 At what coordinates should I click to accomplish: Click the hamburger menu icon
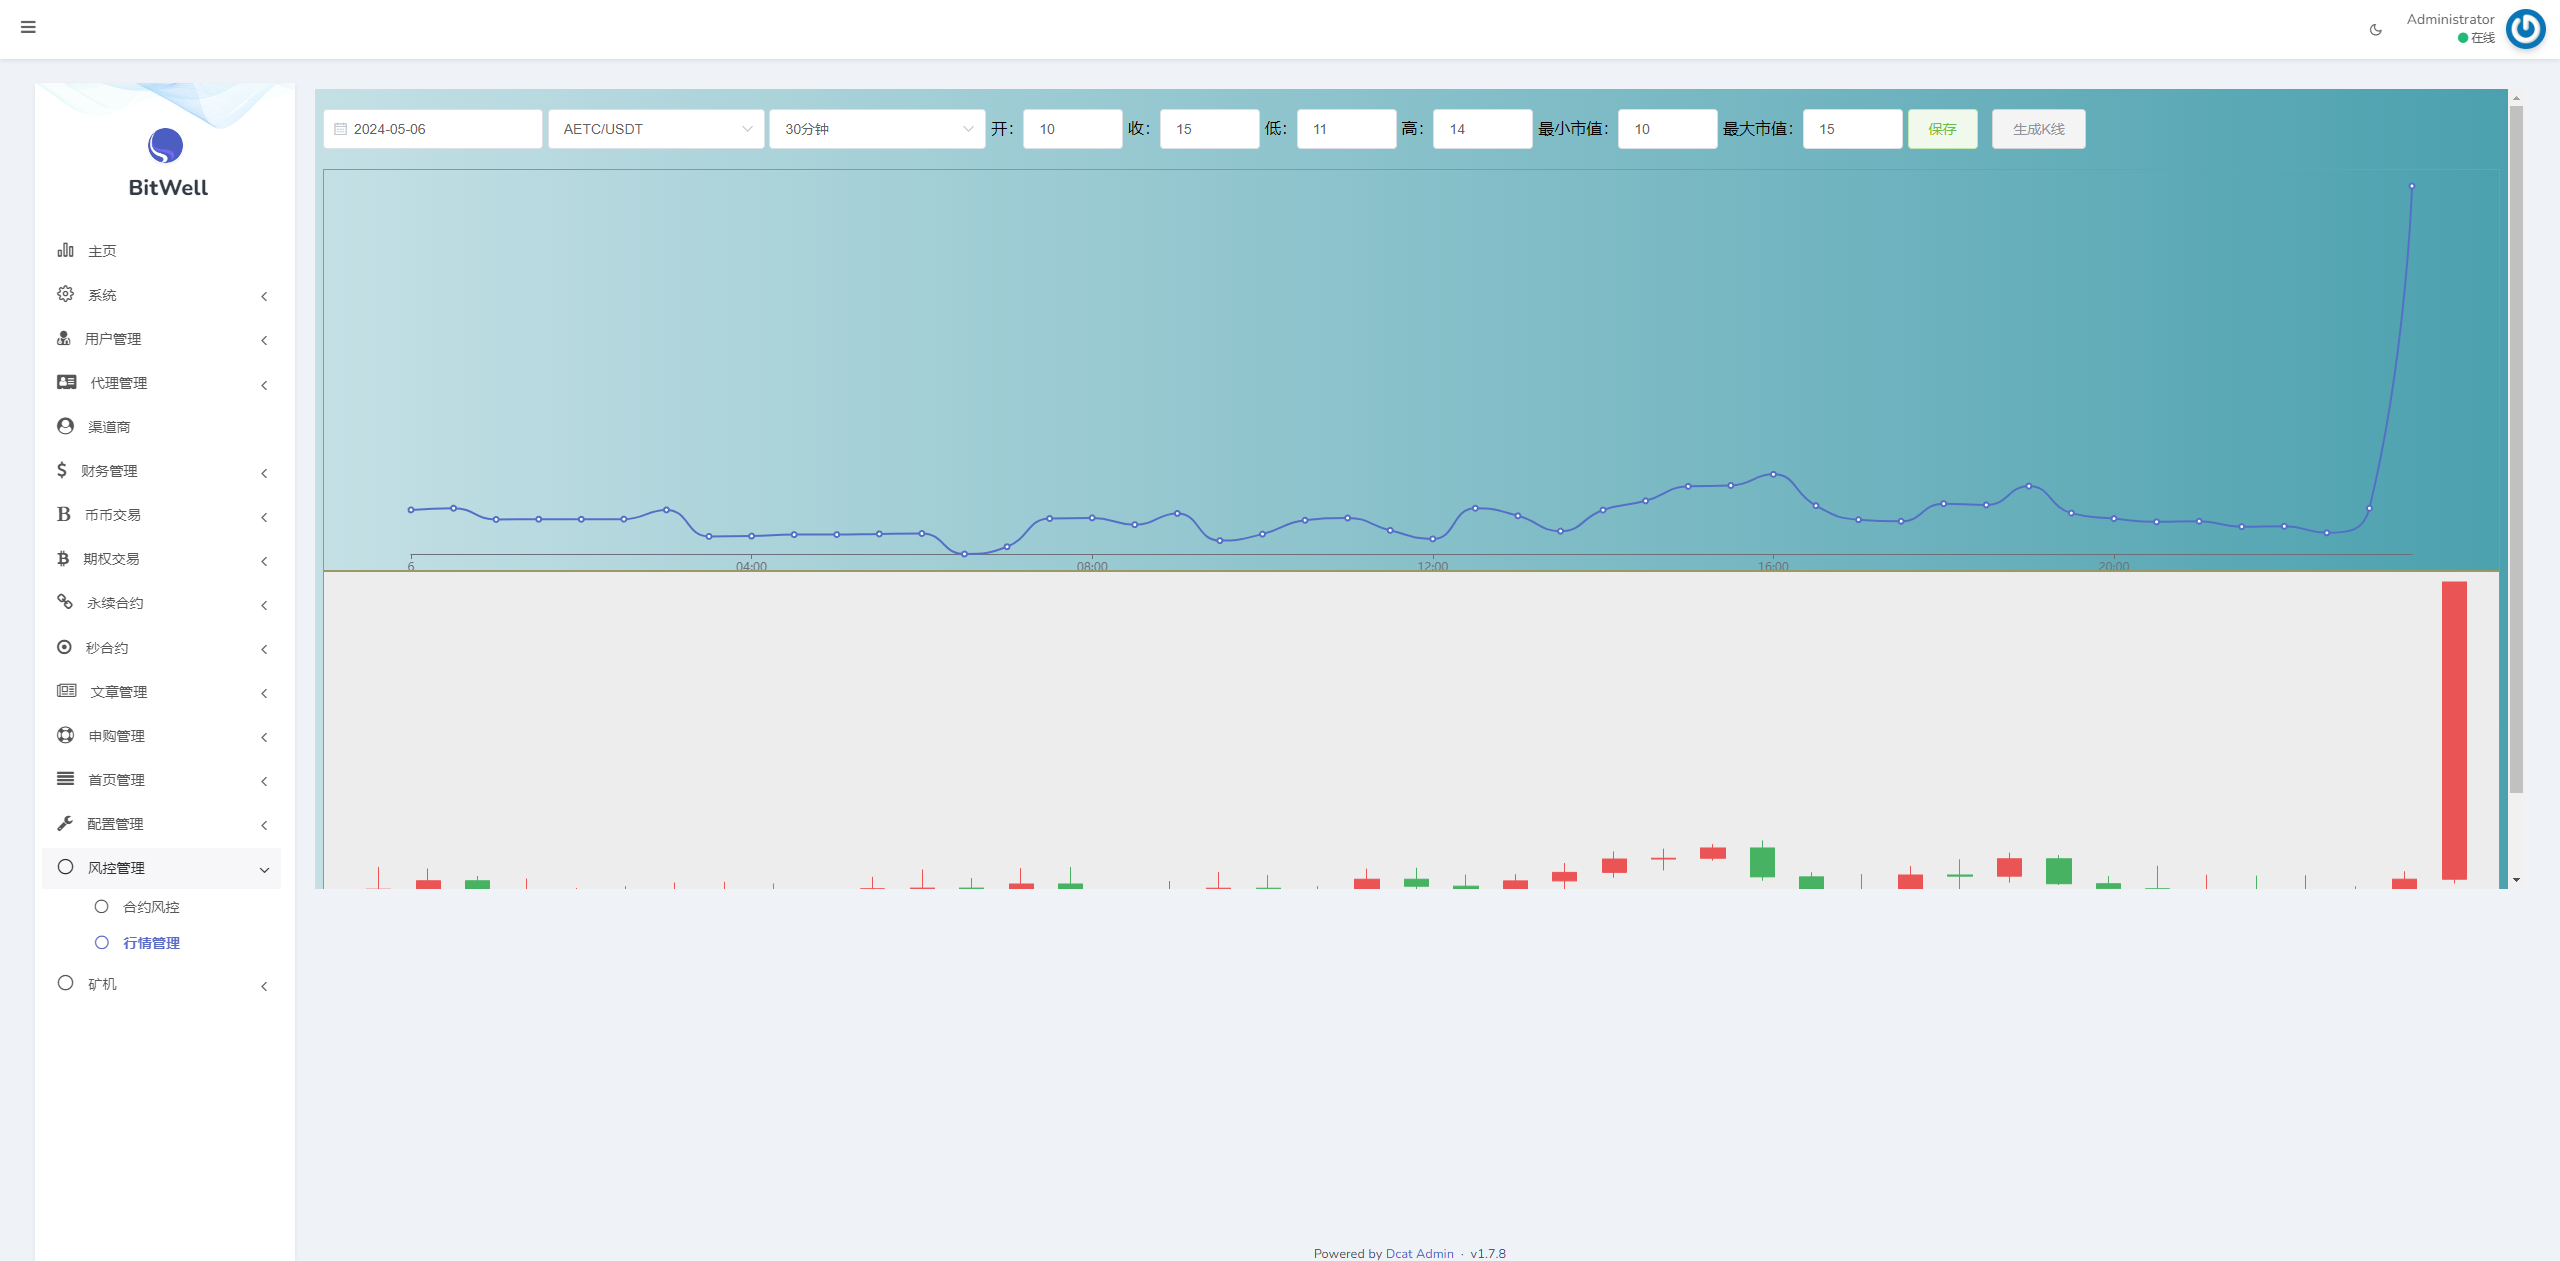coord(28,27)
